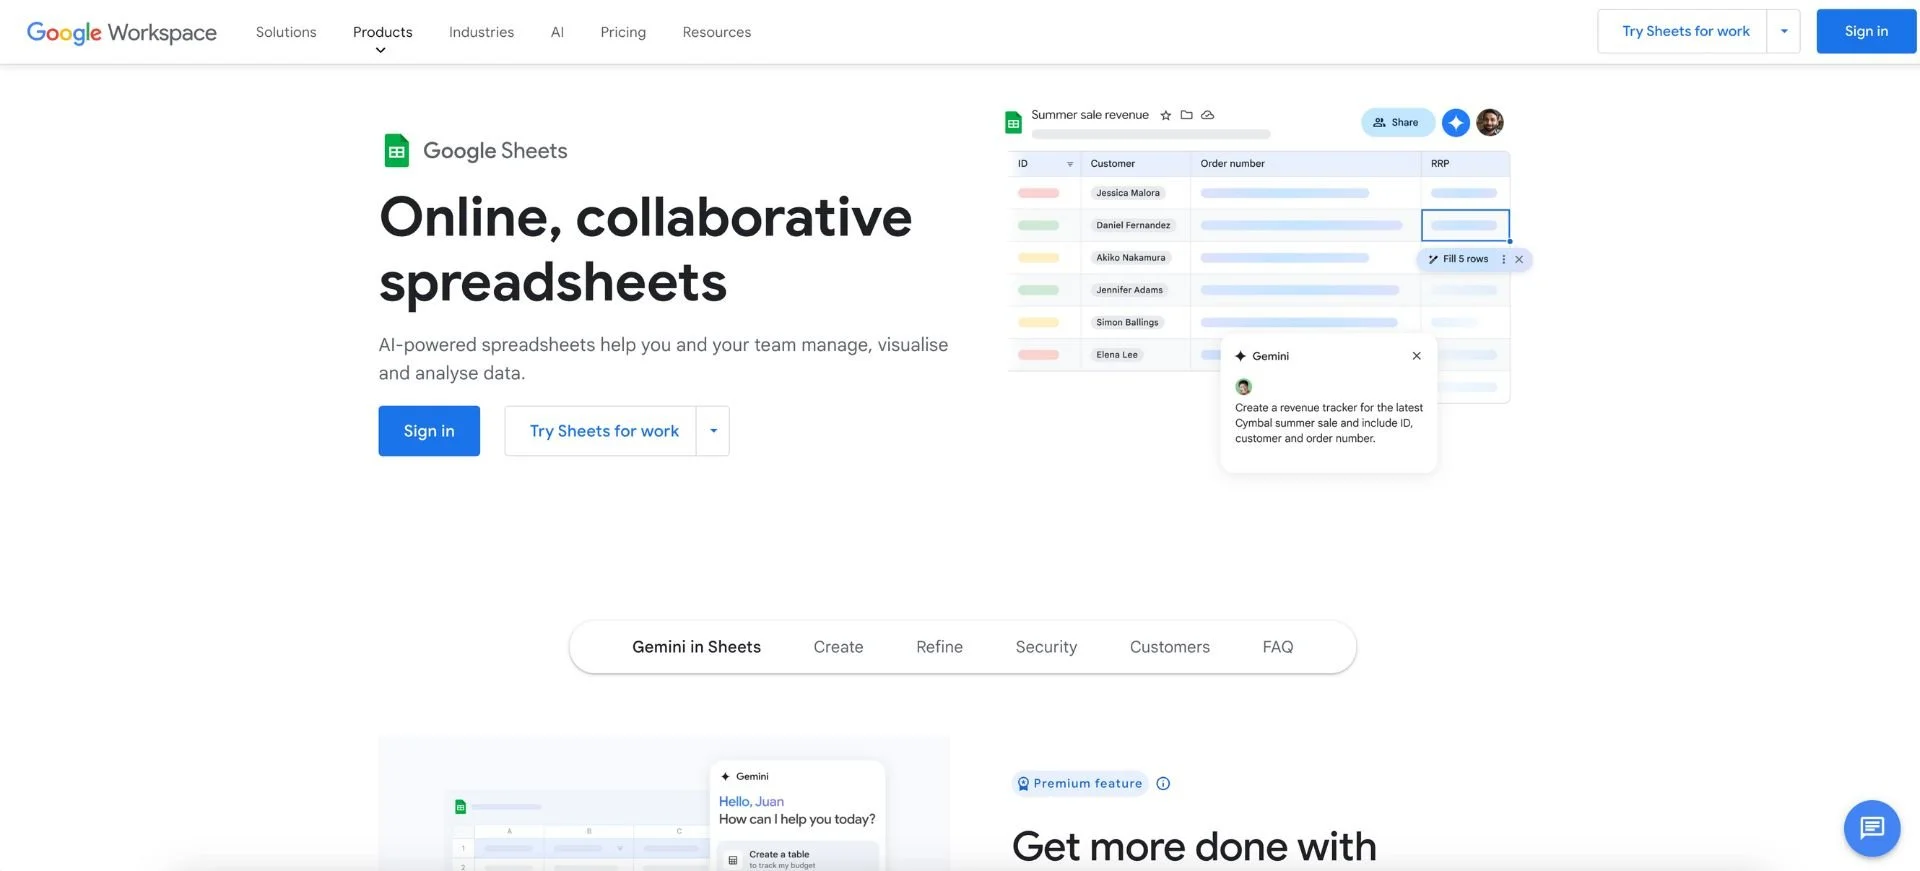1920x871 pixels.
Task: Select the Gemini in Sheets tab
Action: [x=696, y=647]
